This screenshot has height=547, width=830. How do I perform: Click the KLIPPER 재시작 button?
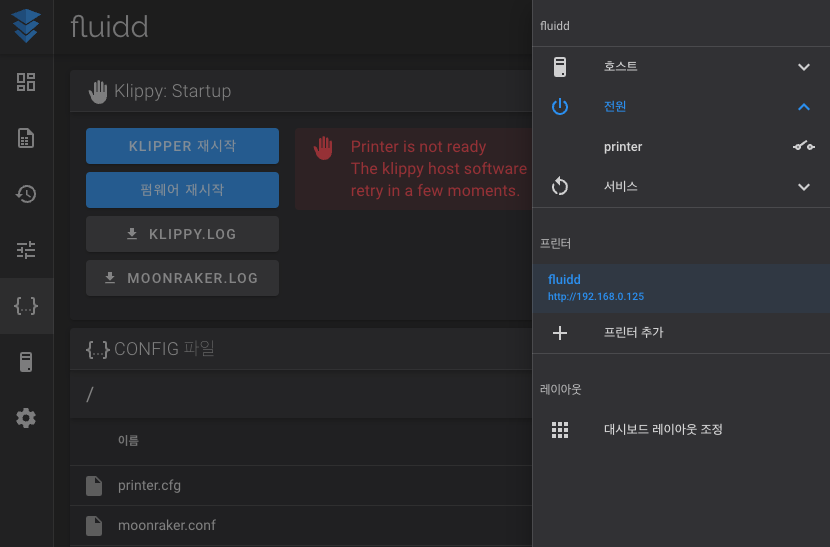click(182, 146)
